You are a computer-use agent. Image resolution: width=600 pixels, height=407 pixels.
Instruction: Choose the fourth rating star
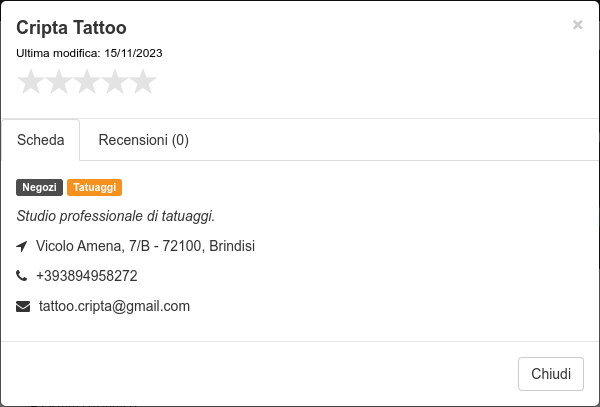115,81
